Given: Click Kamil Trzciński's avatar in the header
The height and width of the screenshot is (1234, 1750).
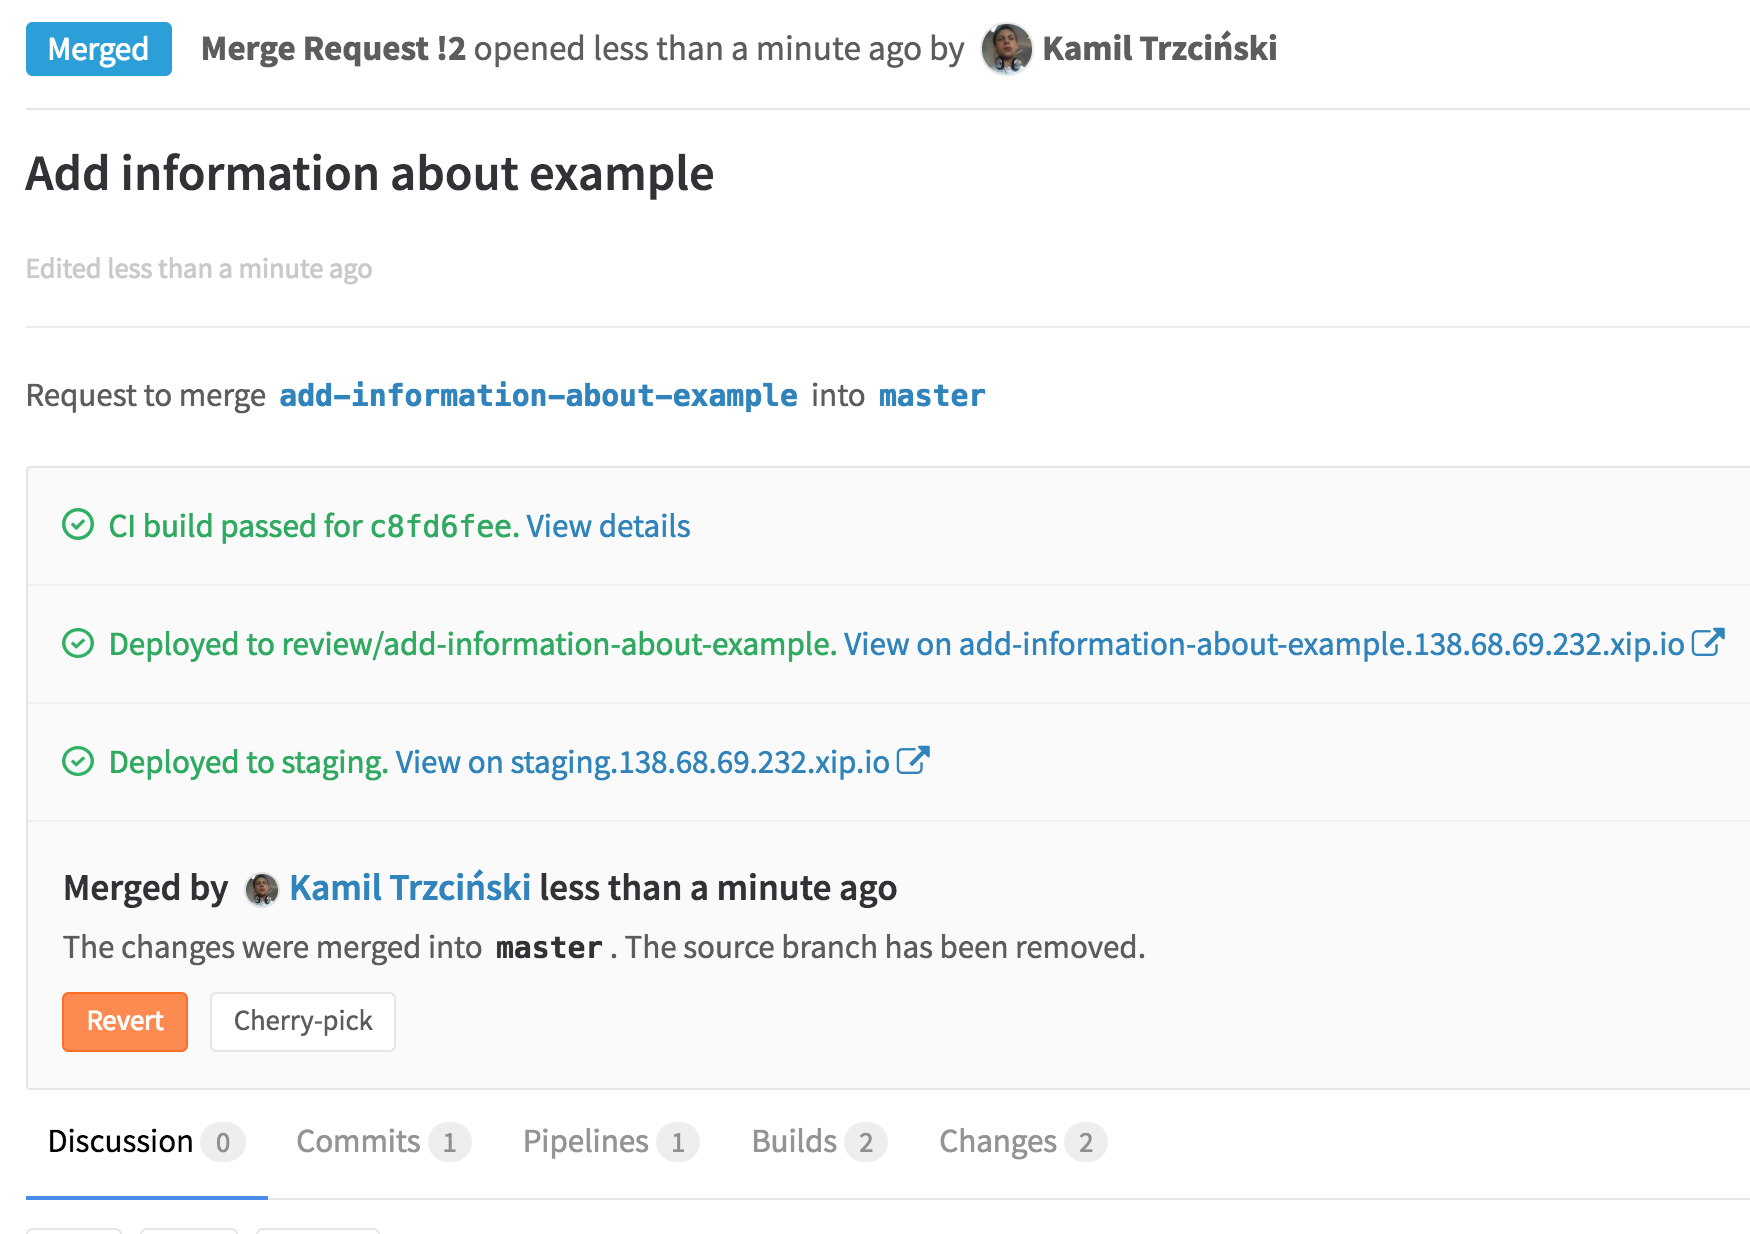Looking at the screenshot, I should click(x=1006, y=49).
